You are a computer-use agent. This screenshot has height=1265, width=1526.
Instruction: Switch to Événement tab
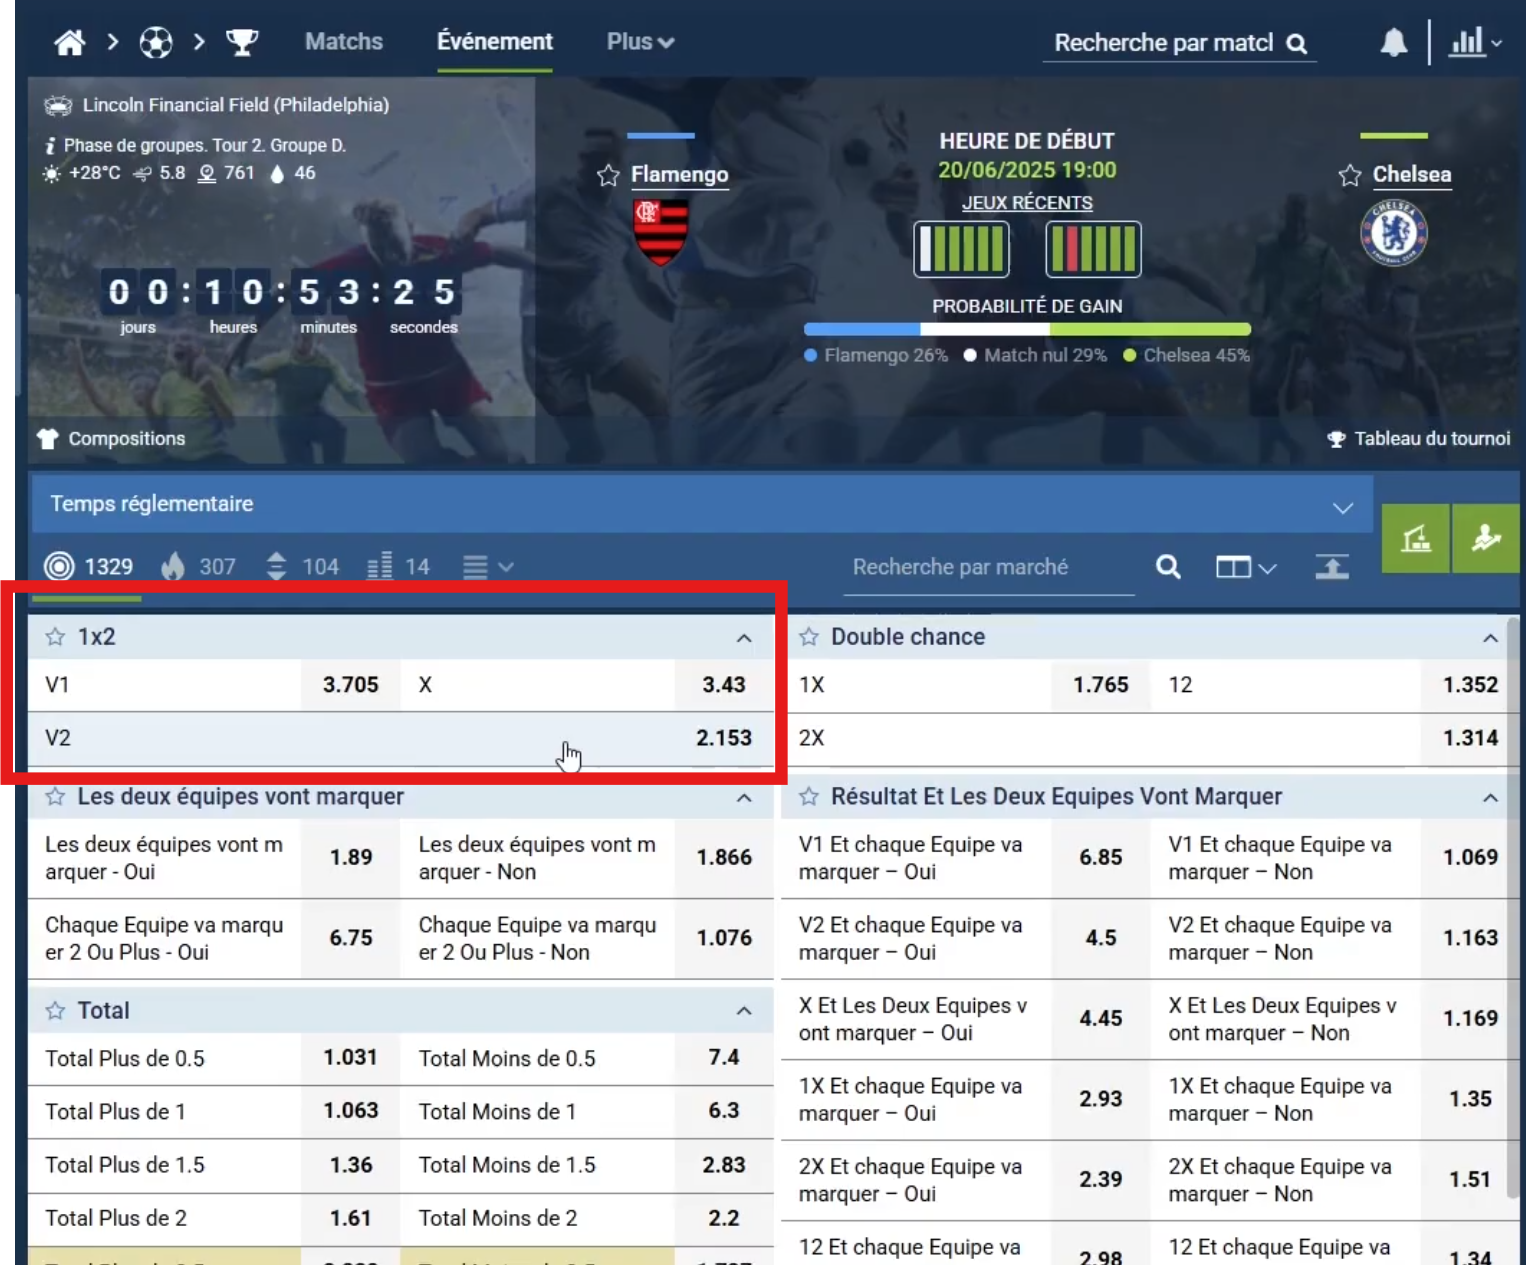(x=495, y=42)
